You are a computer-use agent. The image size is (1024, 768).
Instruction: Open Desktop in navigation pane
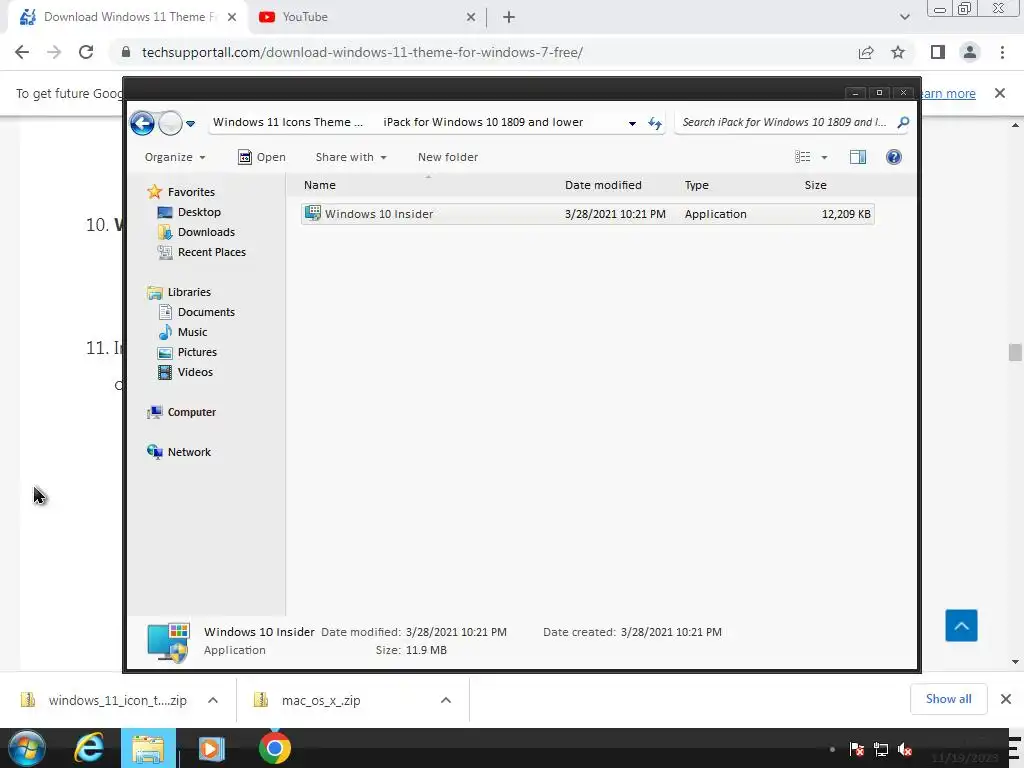click(199, 212)
